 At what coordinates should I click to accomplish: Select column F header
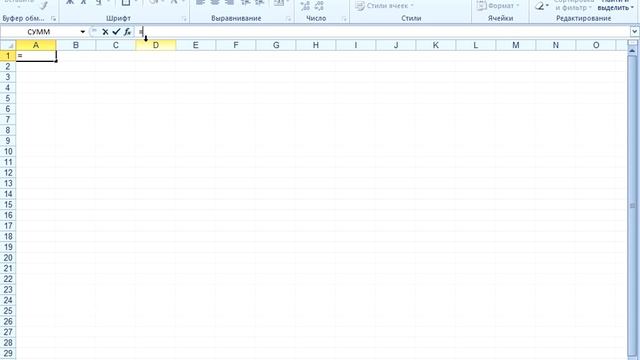coord(236,45)
